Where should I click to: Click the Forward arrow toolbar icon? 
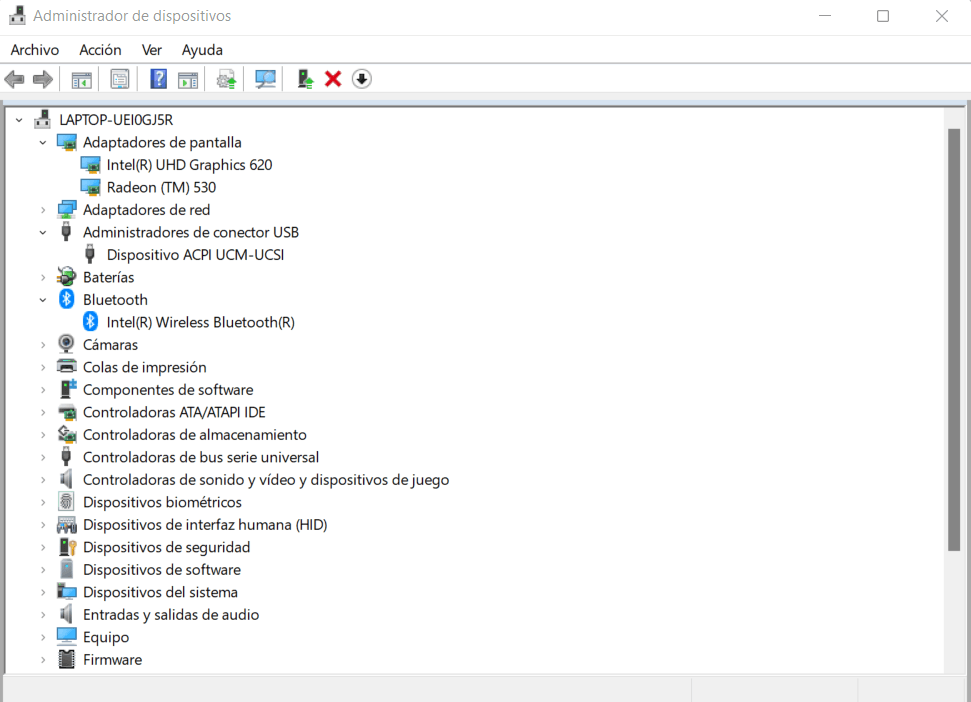[x=42, y=79]
